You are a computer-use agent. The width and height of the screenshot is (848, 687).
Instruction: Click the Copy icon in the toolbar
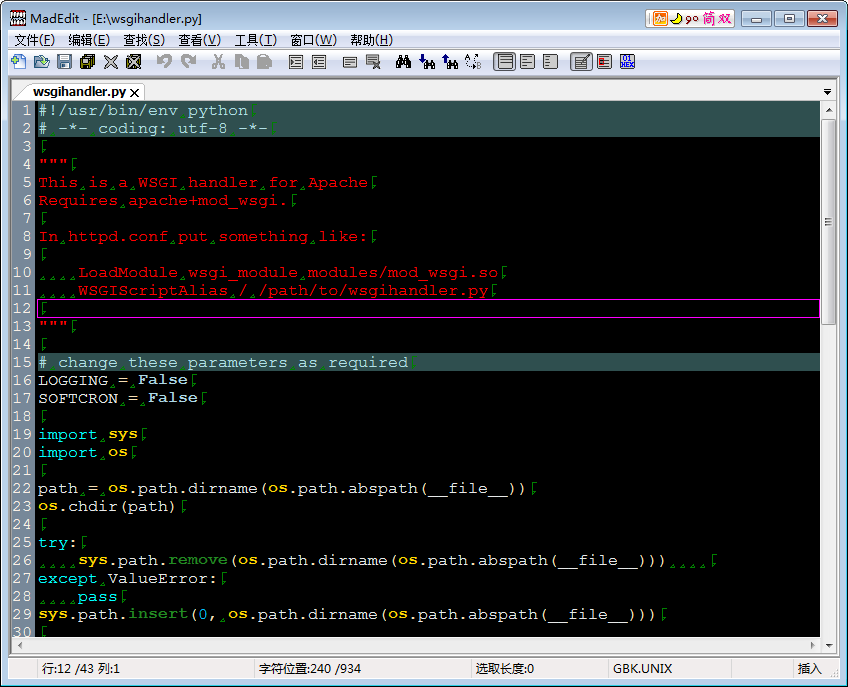(x=242, y=62)
